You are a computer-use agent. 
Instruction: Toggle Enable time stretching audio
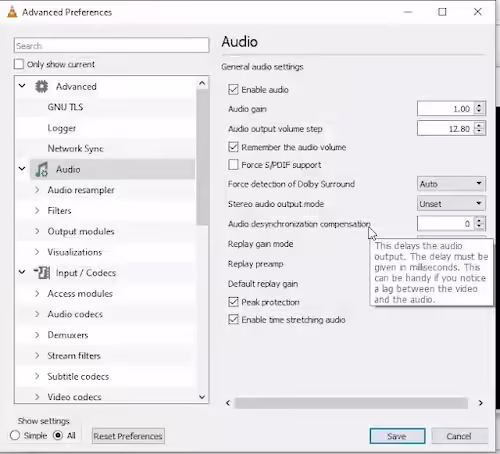[x=233, y=319]
